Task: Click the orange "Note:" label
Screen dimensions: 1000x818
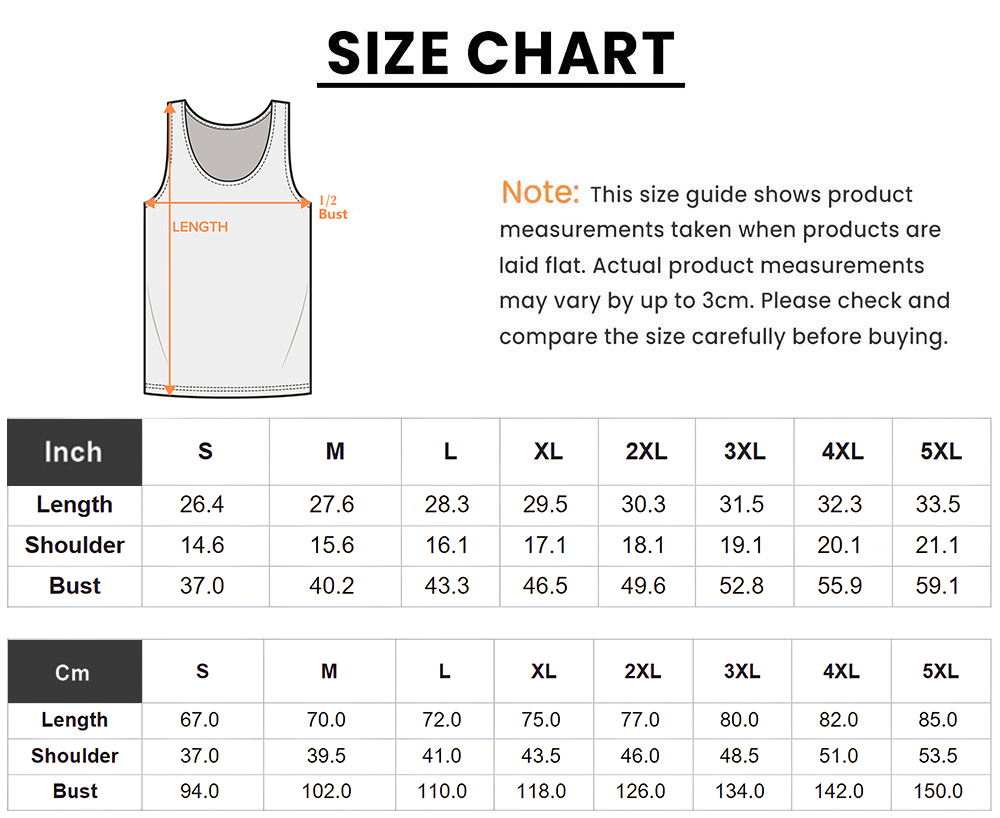Action: 540,192
